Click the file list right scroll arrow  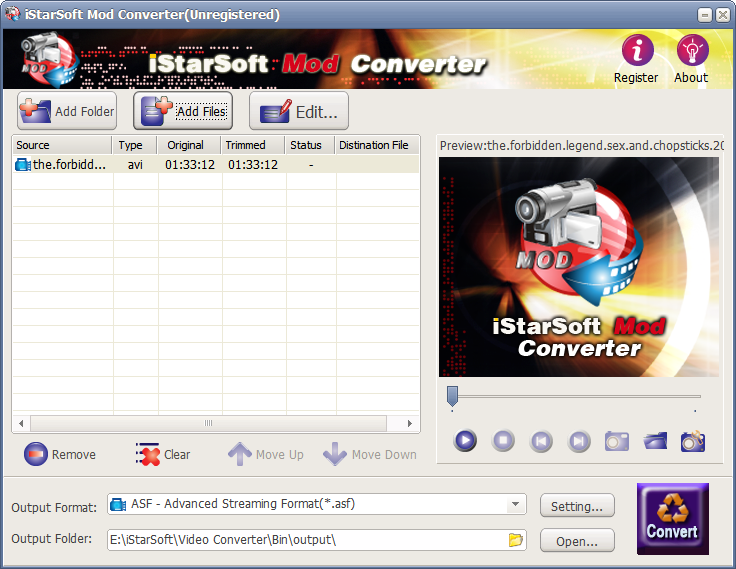(x=410, y=423)
